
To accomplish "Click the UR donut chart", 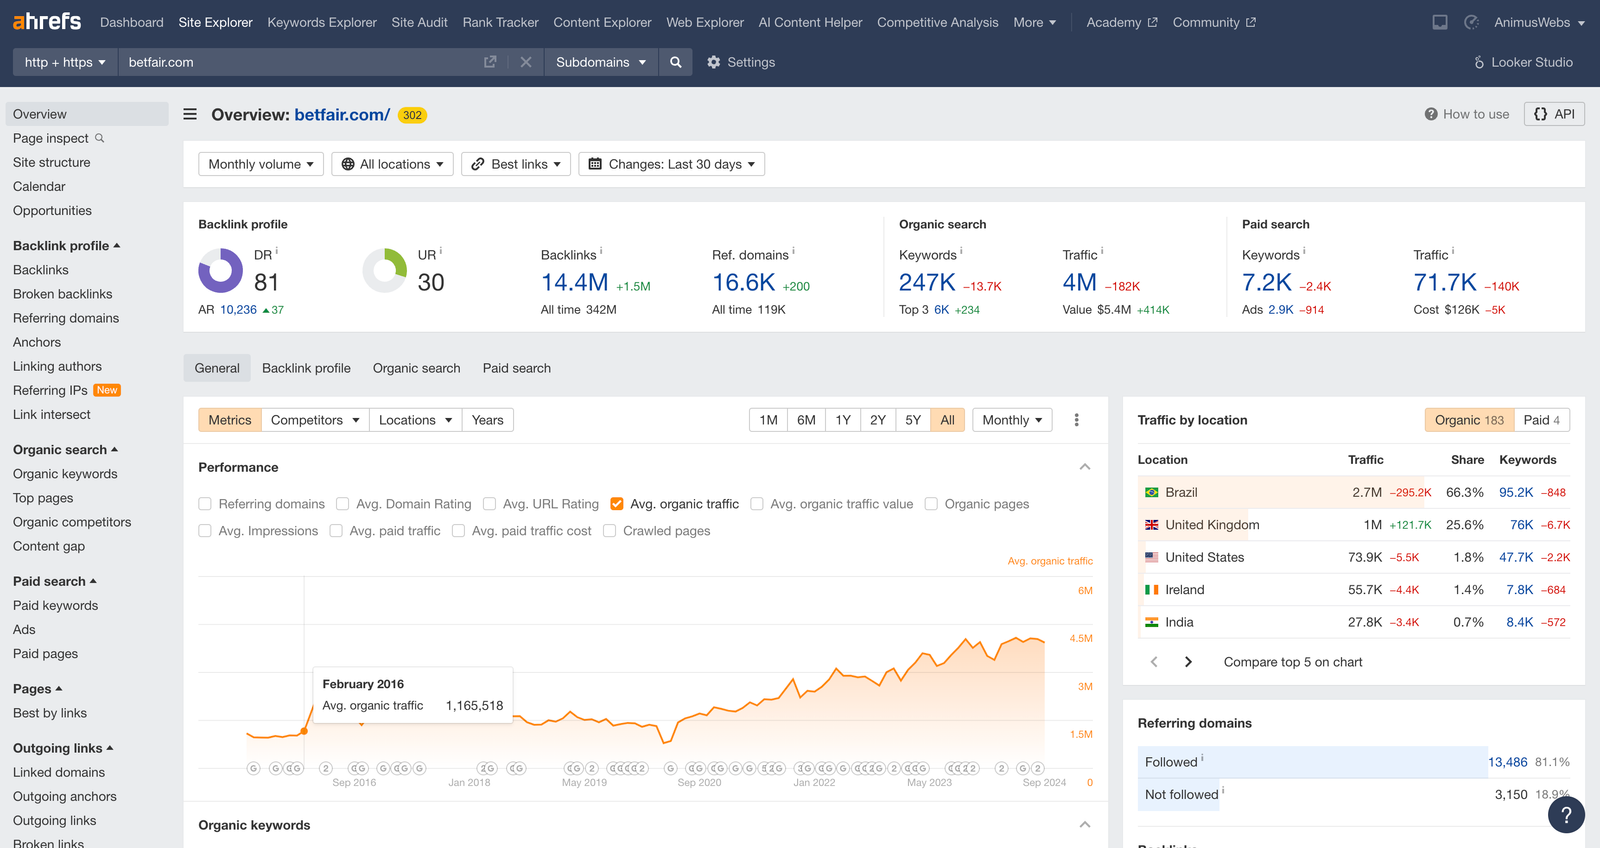I will [x=385, y=270].
